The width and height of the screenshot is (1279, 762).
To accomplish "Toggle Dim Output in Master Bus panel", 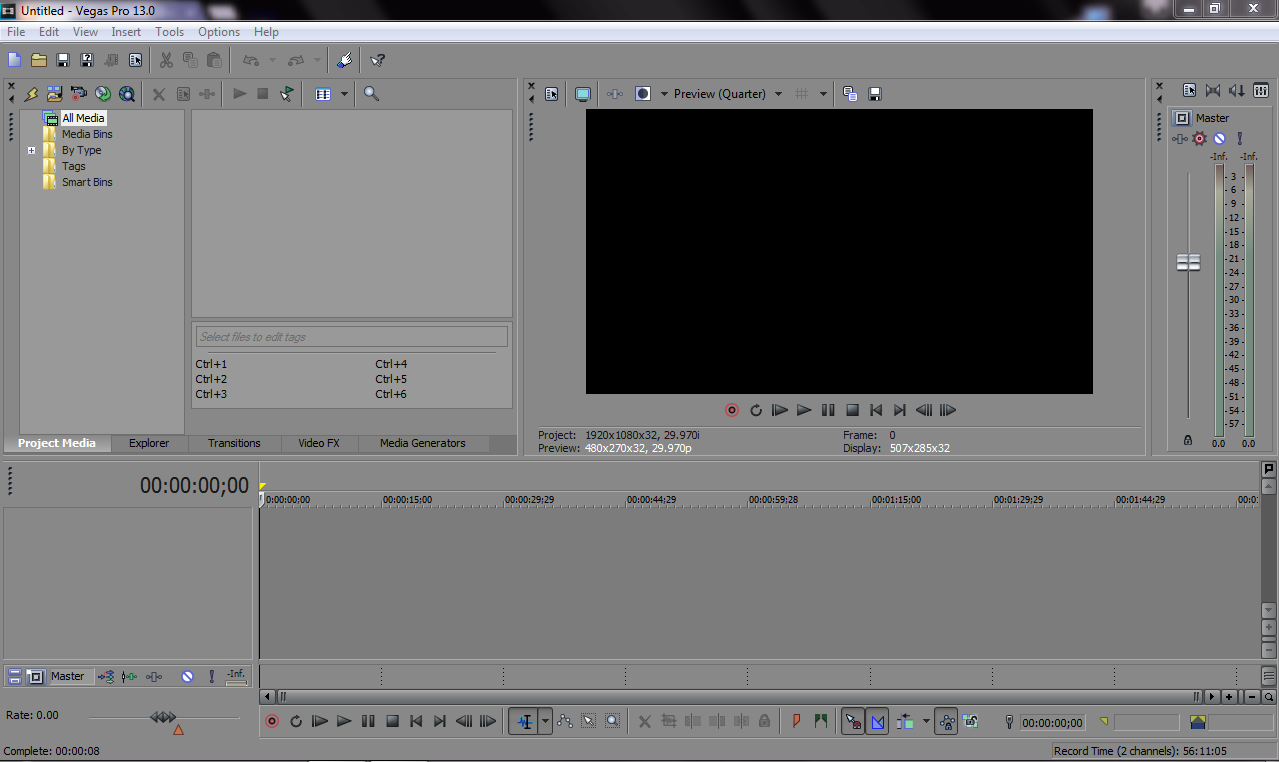I will point(1237,90).
